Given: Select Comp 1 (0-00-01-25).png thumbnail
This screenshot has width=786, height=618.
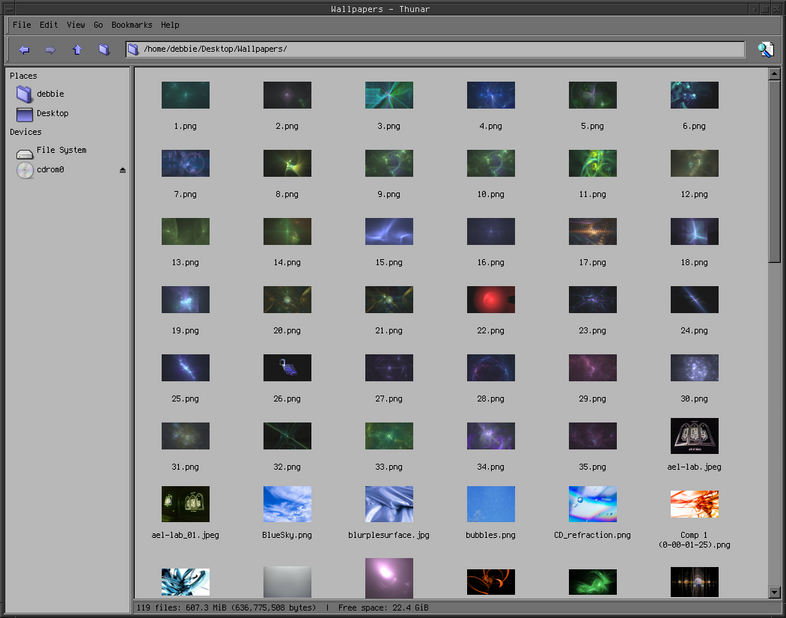Looking at the screenshot, I should click(x=694, y=504).
